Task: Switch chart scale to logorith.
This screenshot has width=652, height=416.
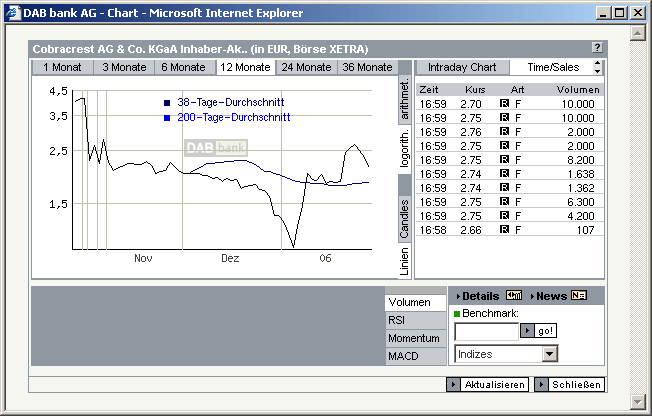Action: [405, 151]
